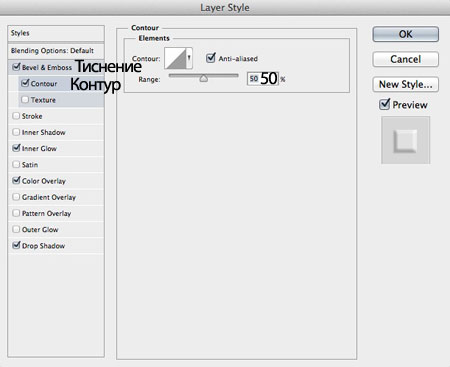Viewport: 450px width, 367px height.
Task: Disable the Inner Glow checkbox
Action: click(16, 148)
